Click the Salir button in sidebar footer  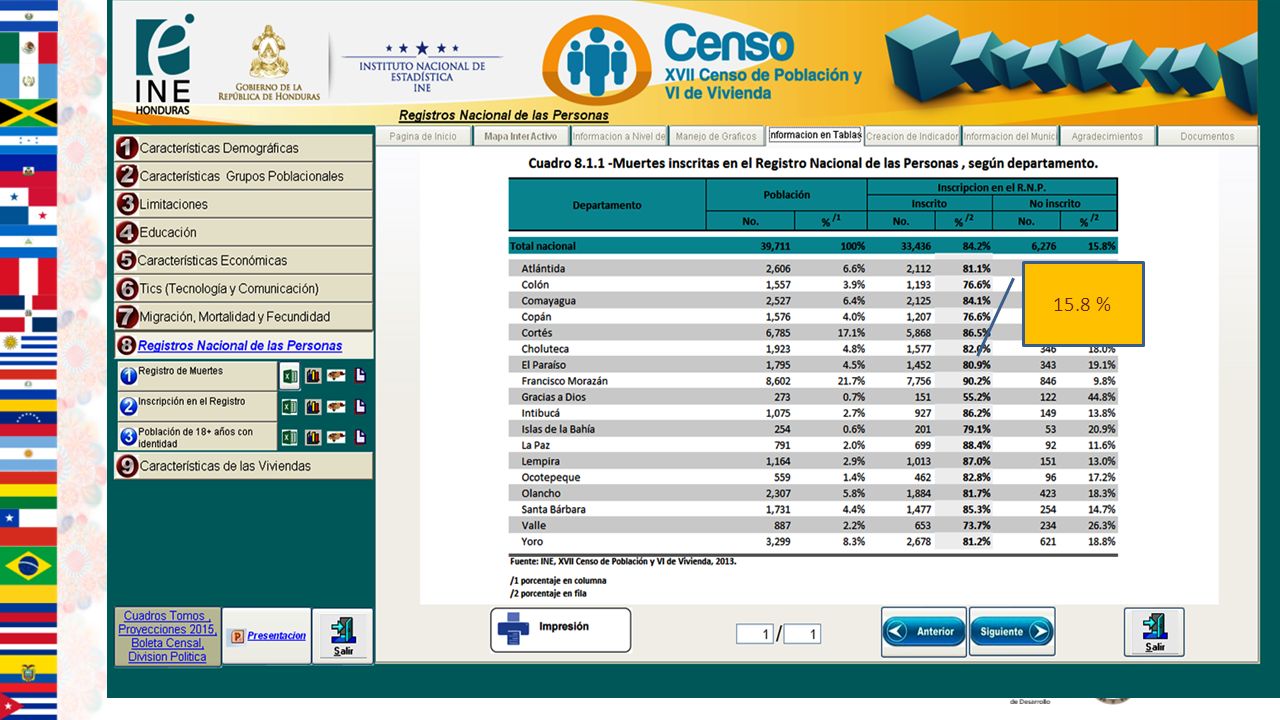click(342, 636)
